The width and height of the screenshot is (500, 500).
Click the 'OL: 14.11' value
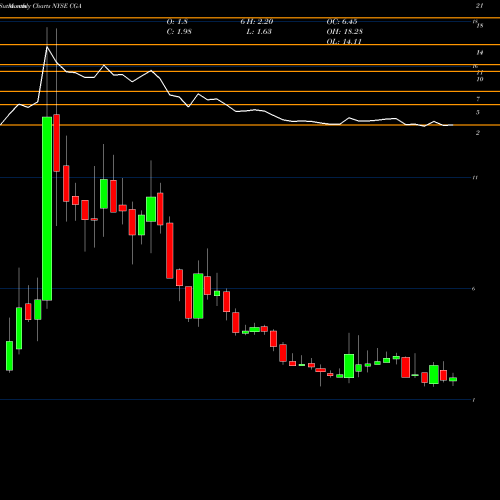[344, 42]
